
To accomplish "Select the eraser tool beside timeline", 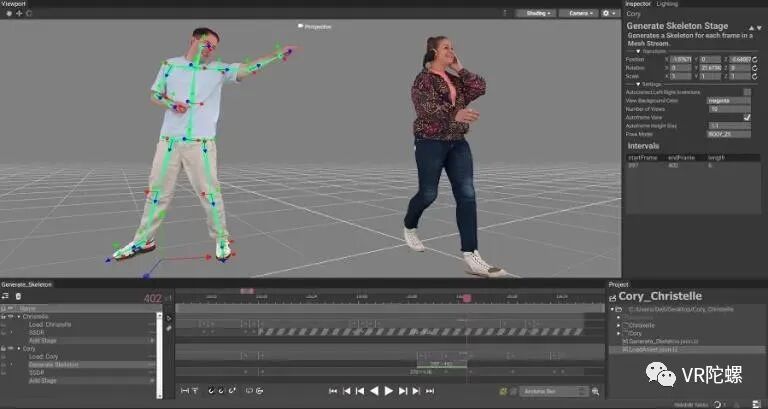I will click(x=169, y=328).
